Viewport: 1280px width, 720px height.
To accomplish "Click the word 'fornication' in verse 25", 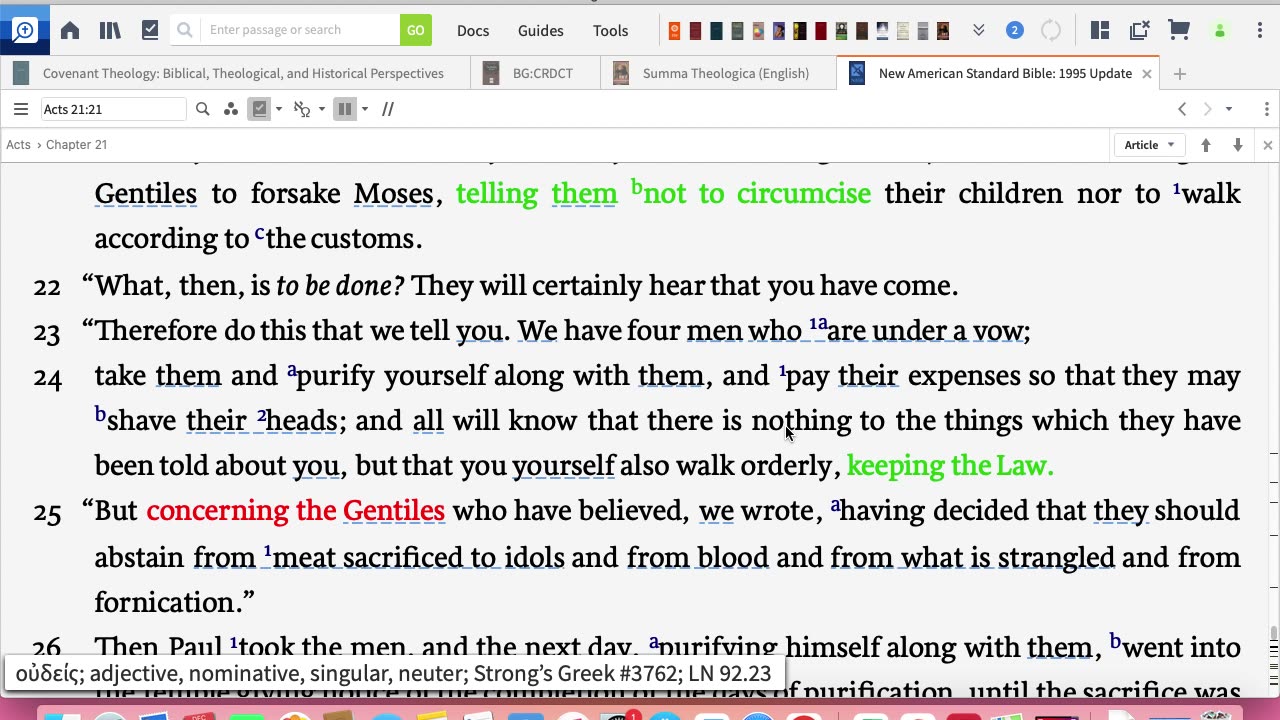I will [x=167, y=602].
